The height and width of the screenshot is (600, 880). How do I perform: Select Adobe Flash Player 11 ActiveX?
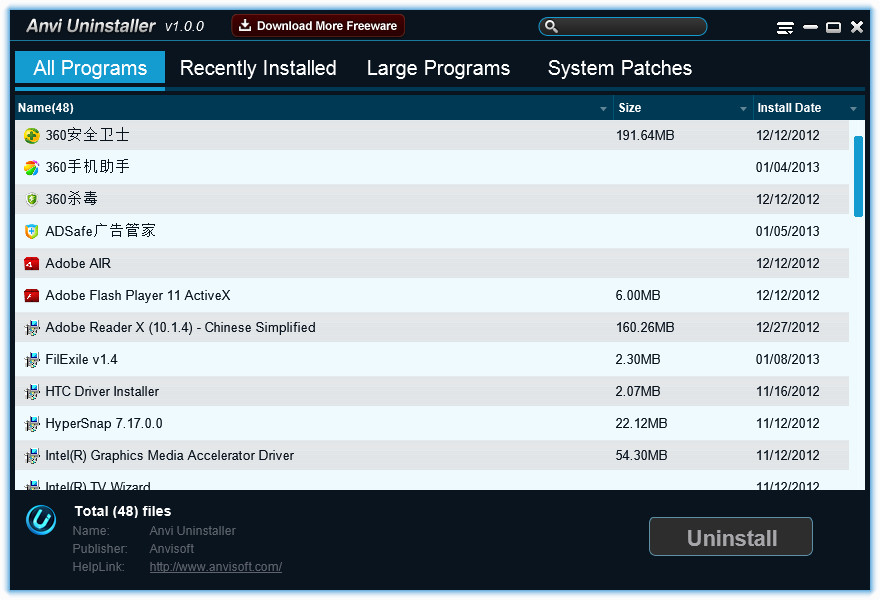[x=138, y=295]
